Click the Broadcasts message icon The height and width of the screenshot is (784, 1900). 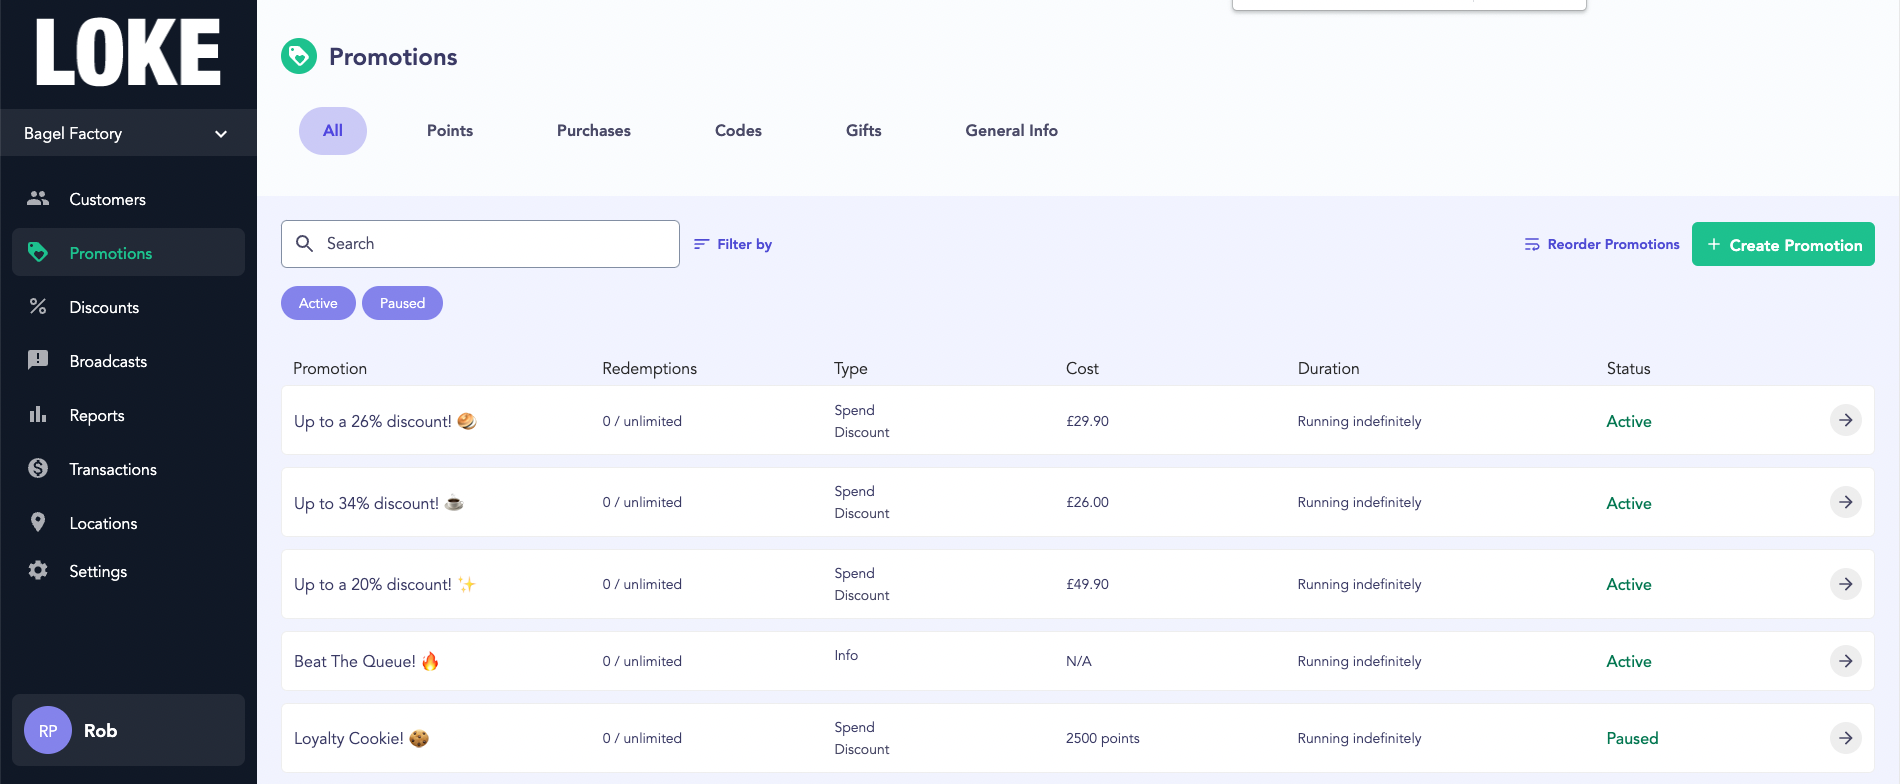pyautogui.click(x=38, y=360)
